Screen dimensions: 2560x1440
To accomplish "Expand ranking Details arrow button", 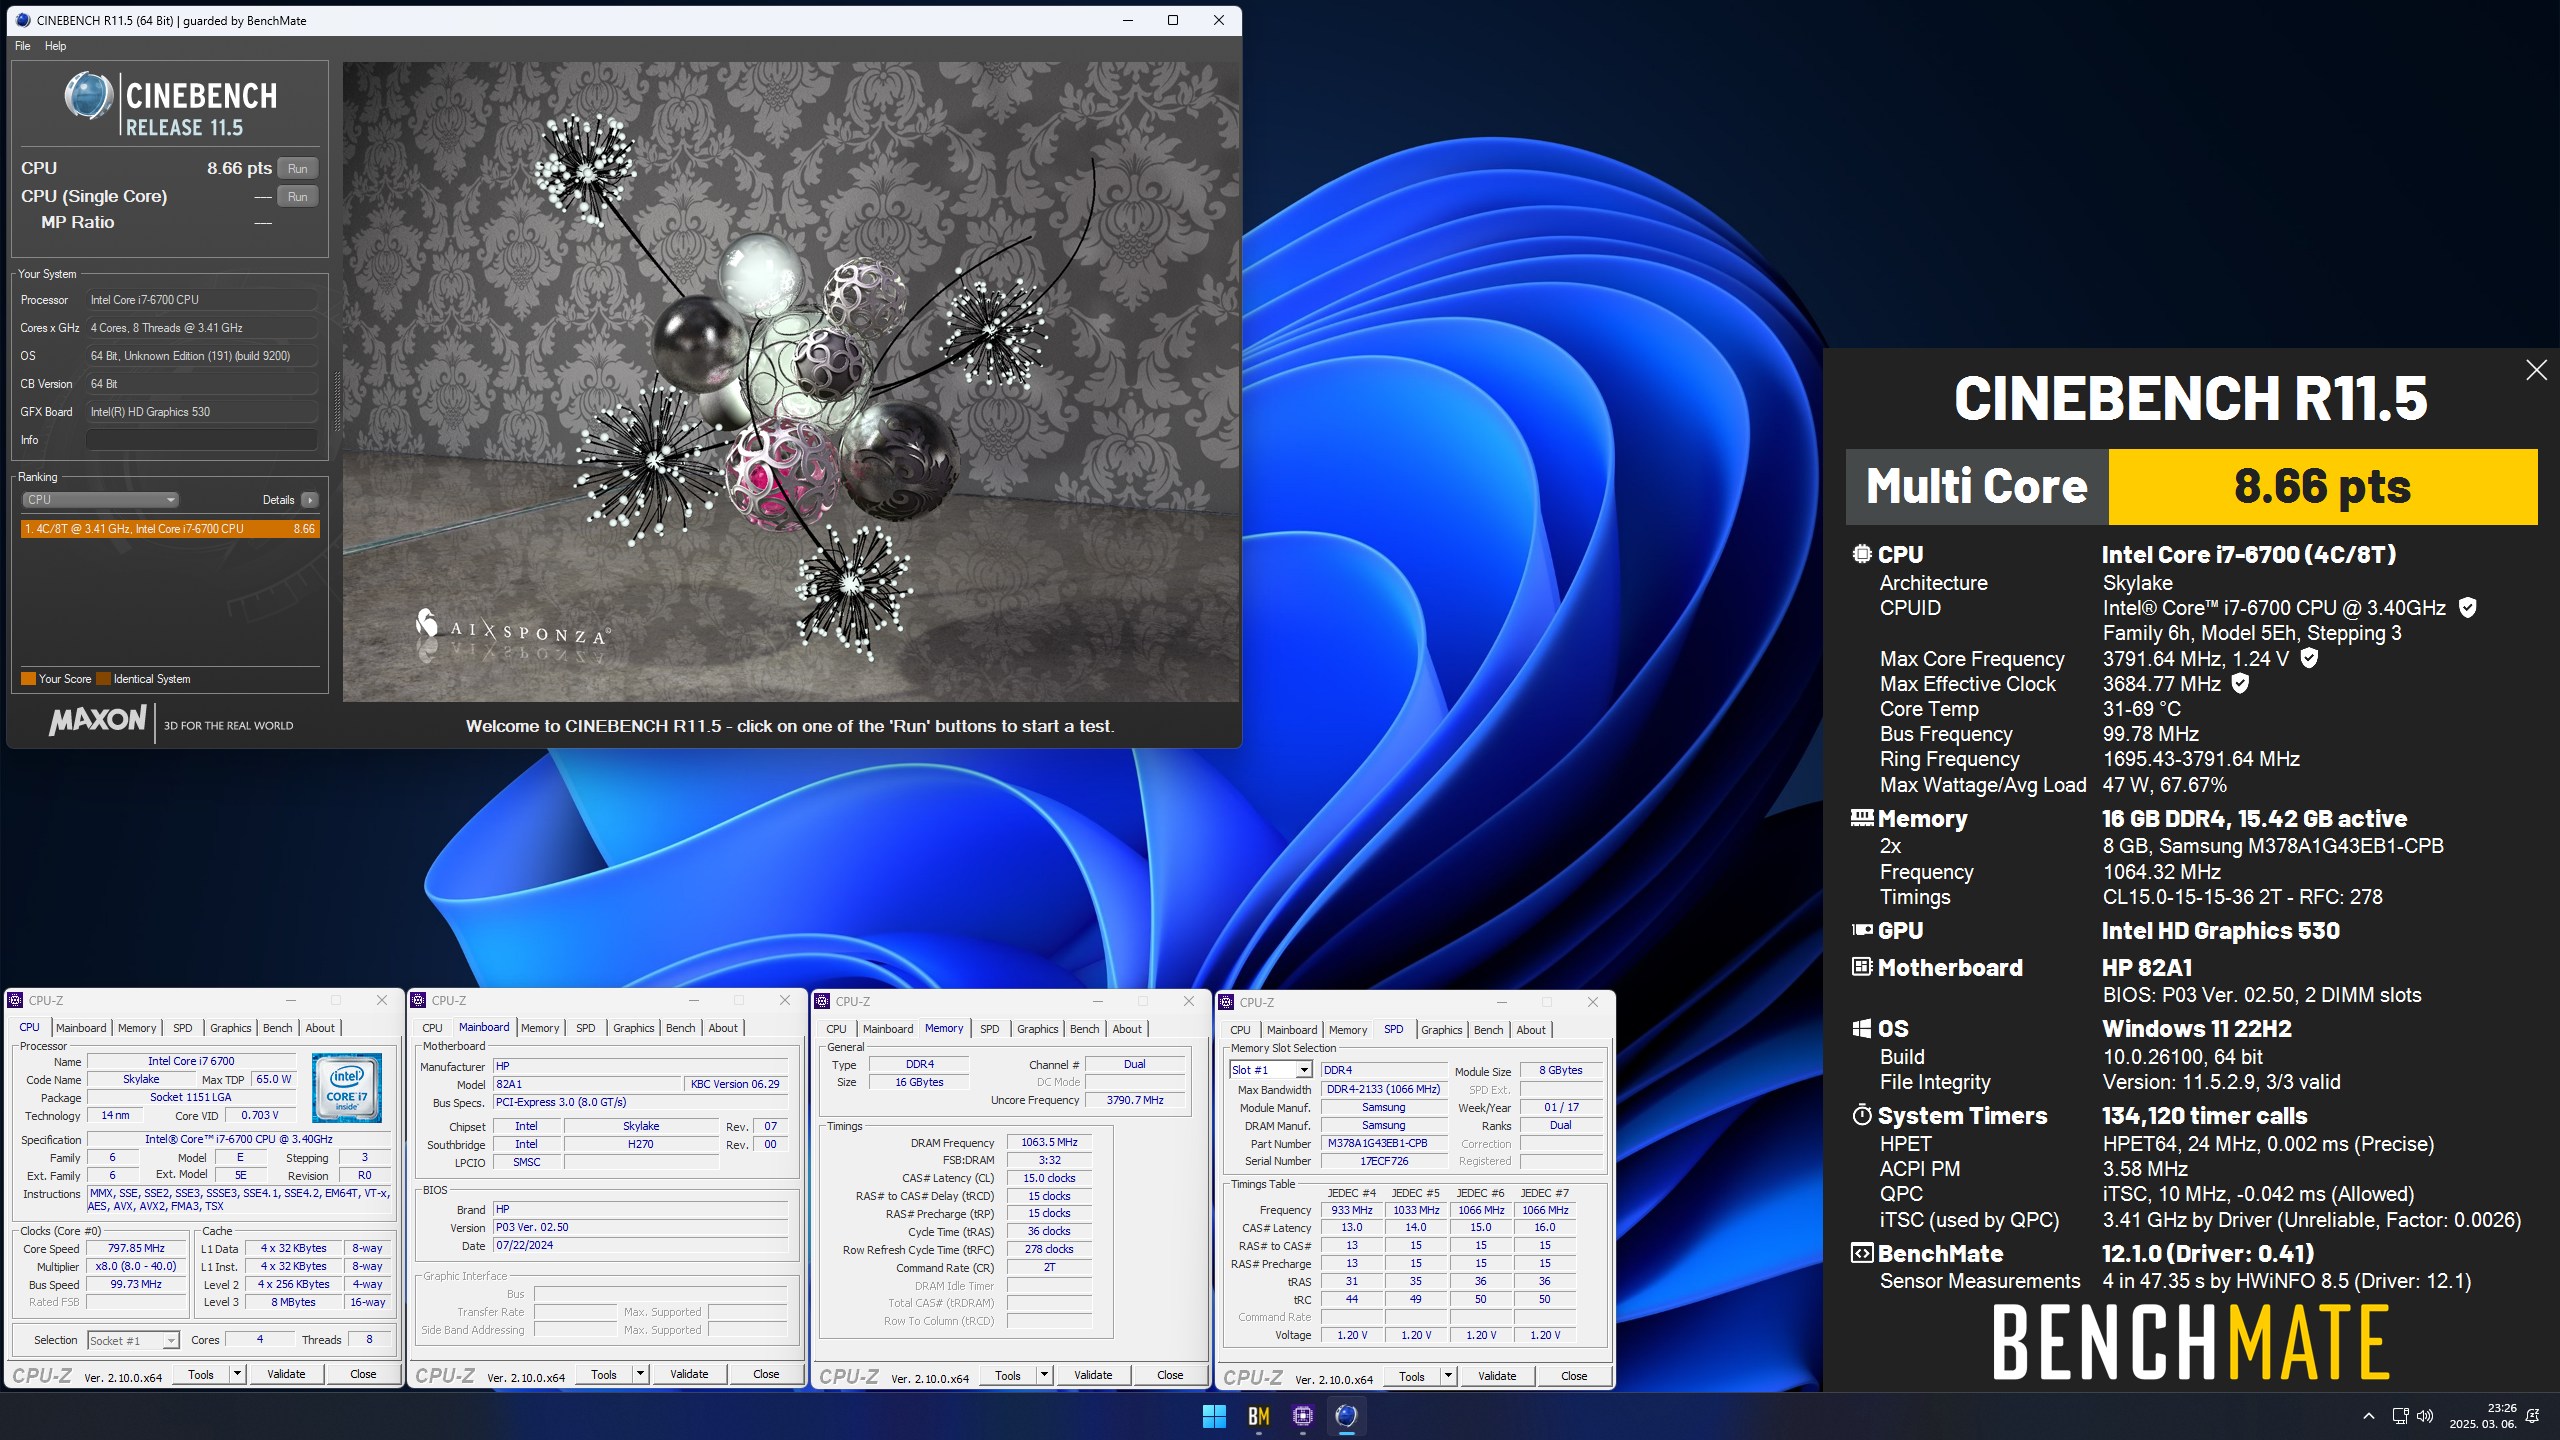I will [x=310, y=499].
